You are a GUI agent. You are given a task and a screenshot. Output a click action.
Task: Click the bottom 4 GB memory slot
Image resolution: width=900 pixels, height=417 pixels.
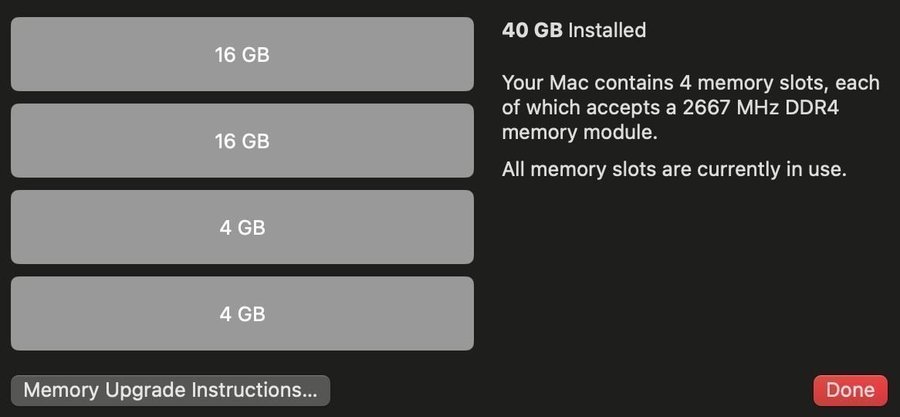point(242,314)
